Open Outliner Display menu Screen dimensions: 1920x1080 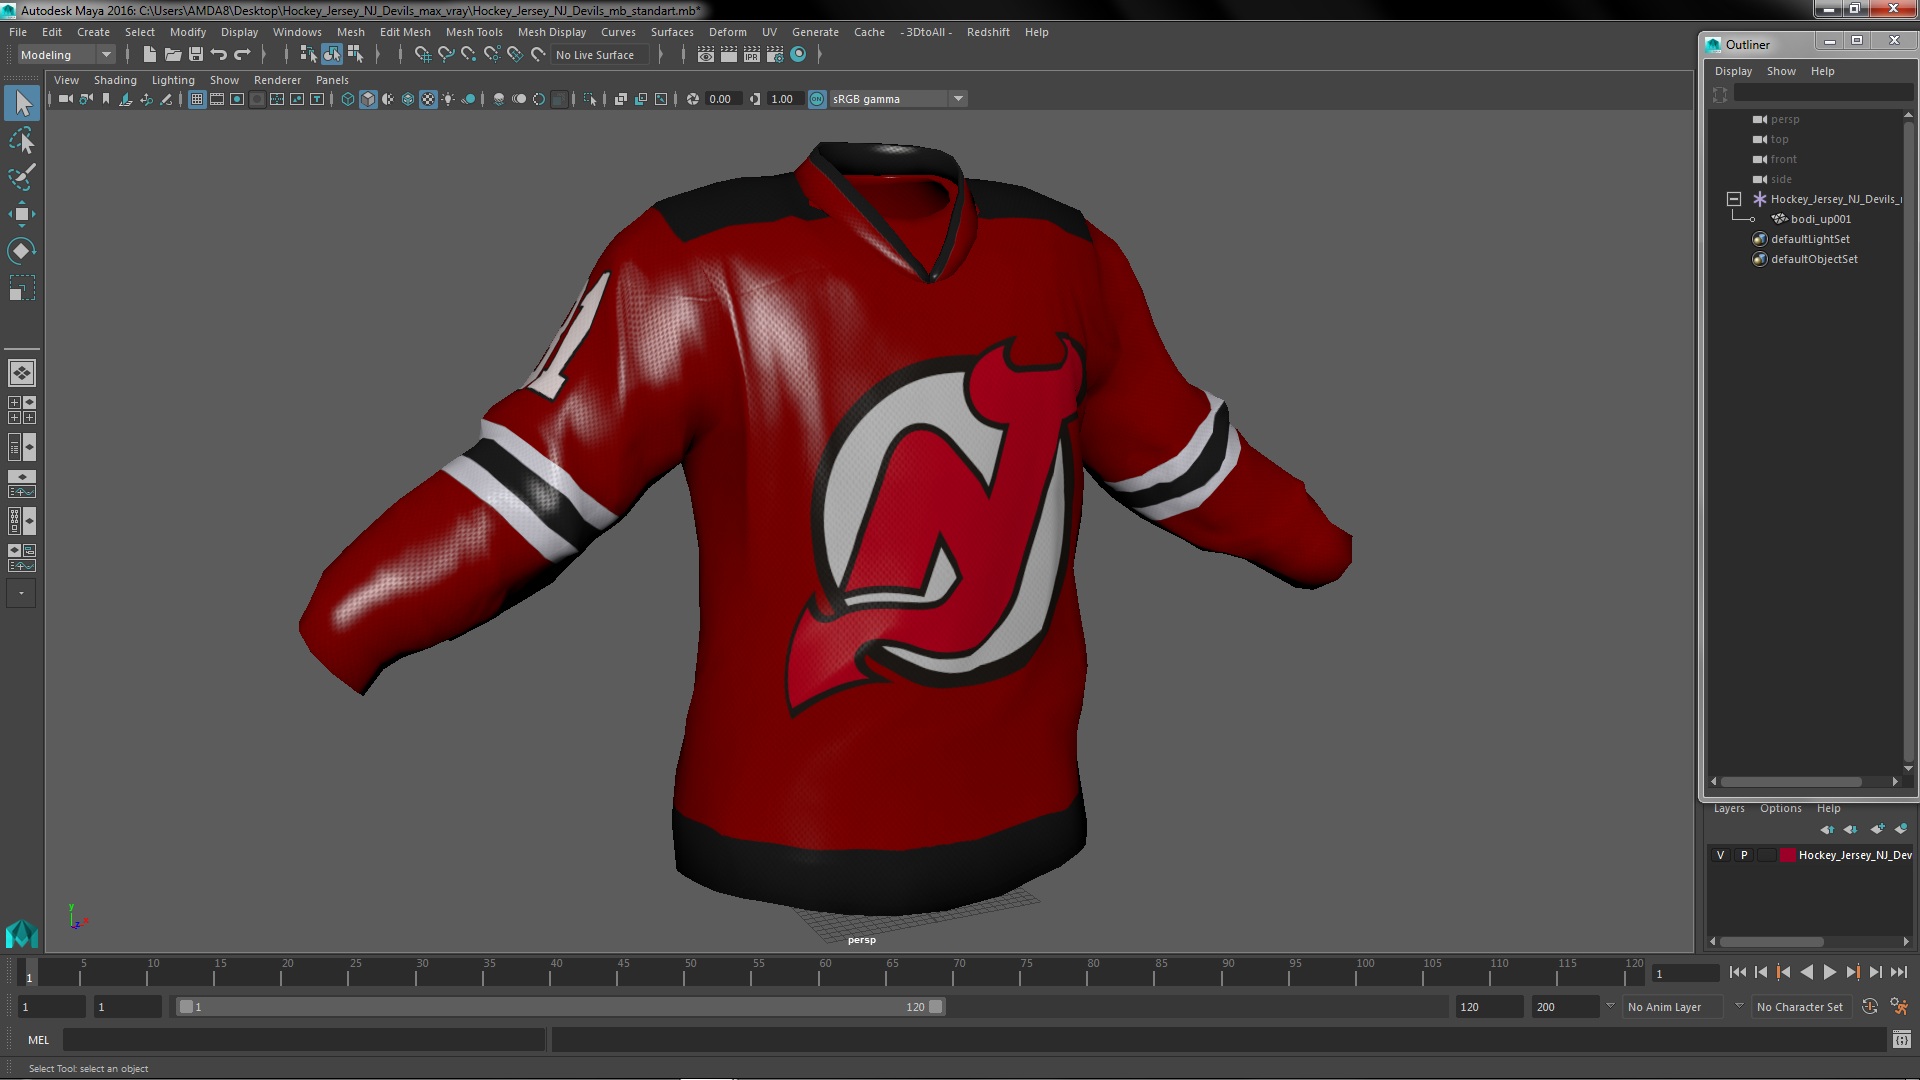1733,71
